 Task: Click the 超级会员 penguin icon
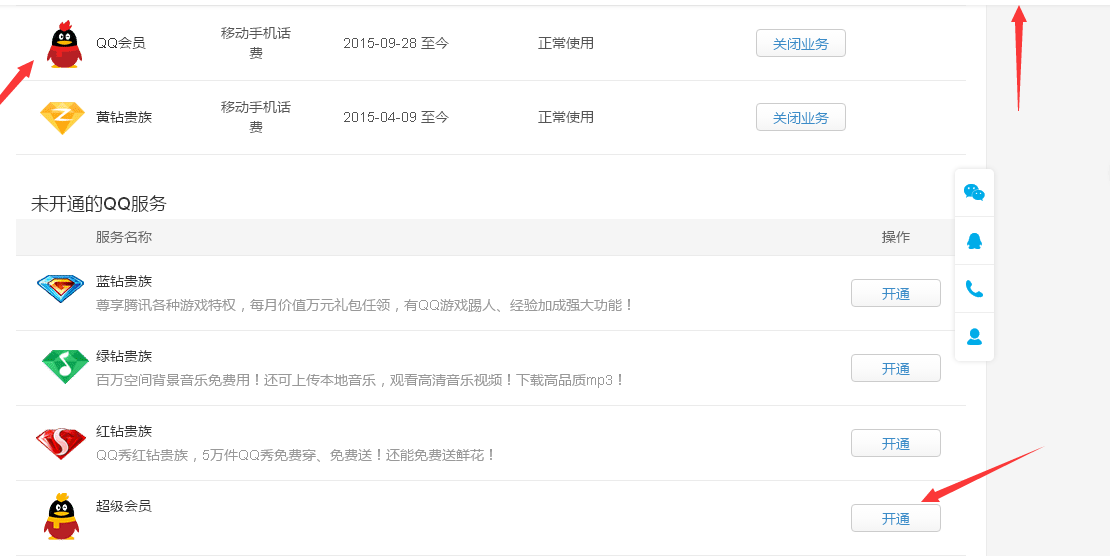[x=61, y=516]
